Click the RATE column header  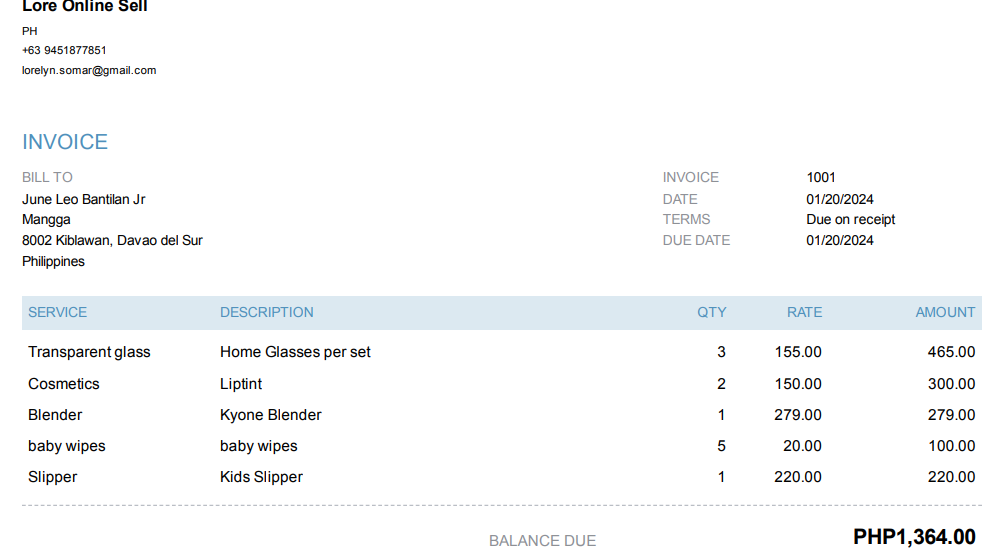click(x=804, y=312)
